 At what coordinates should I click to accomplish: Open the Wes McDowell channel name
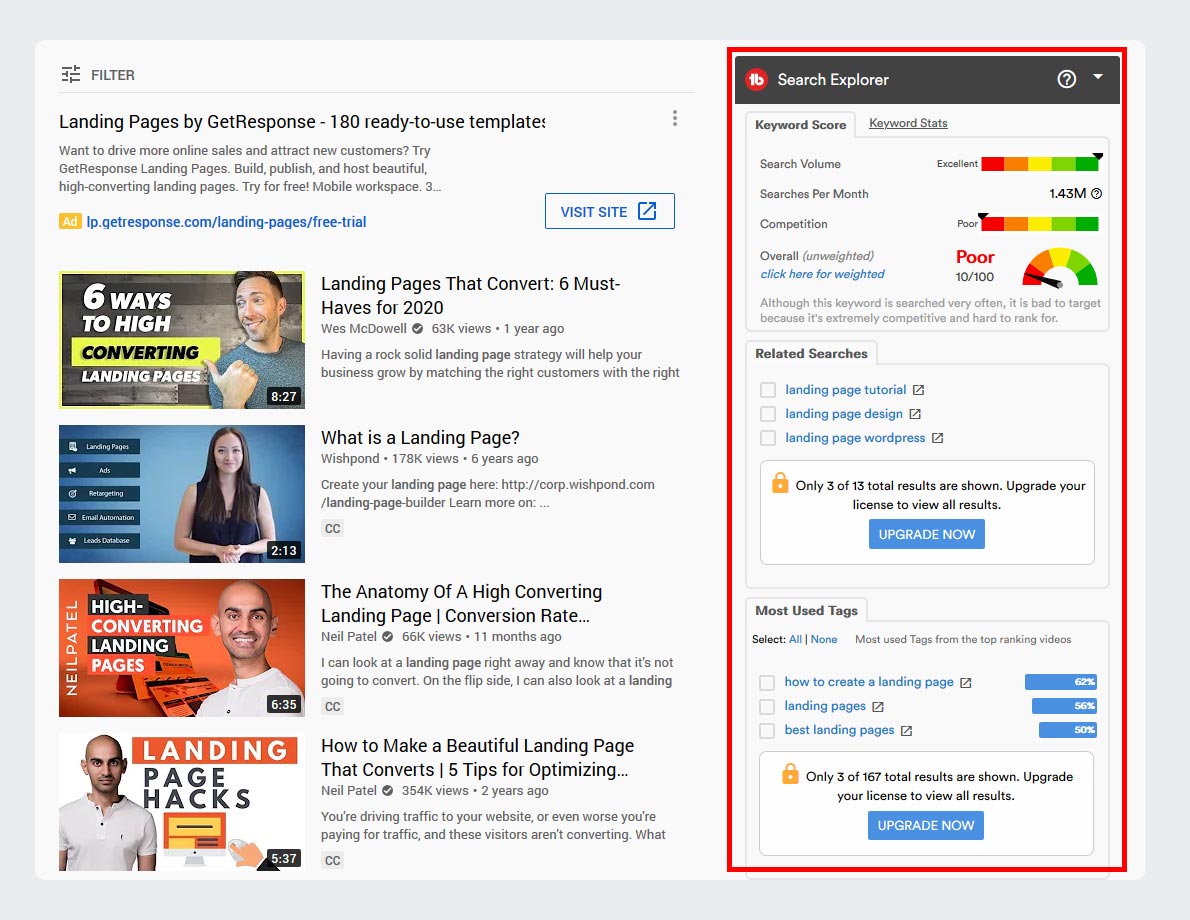(x=364, y=329)
